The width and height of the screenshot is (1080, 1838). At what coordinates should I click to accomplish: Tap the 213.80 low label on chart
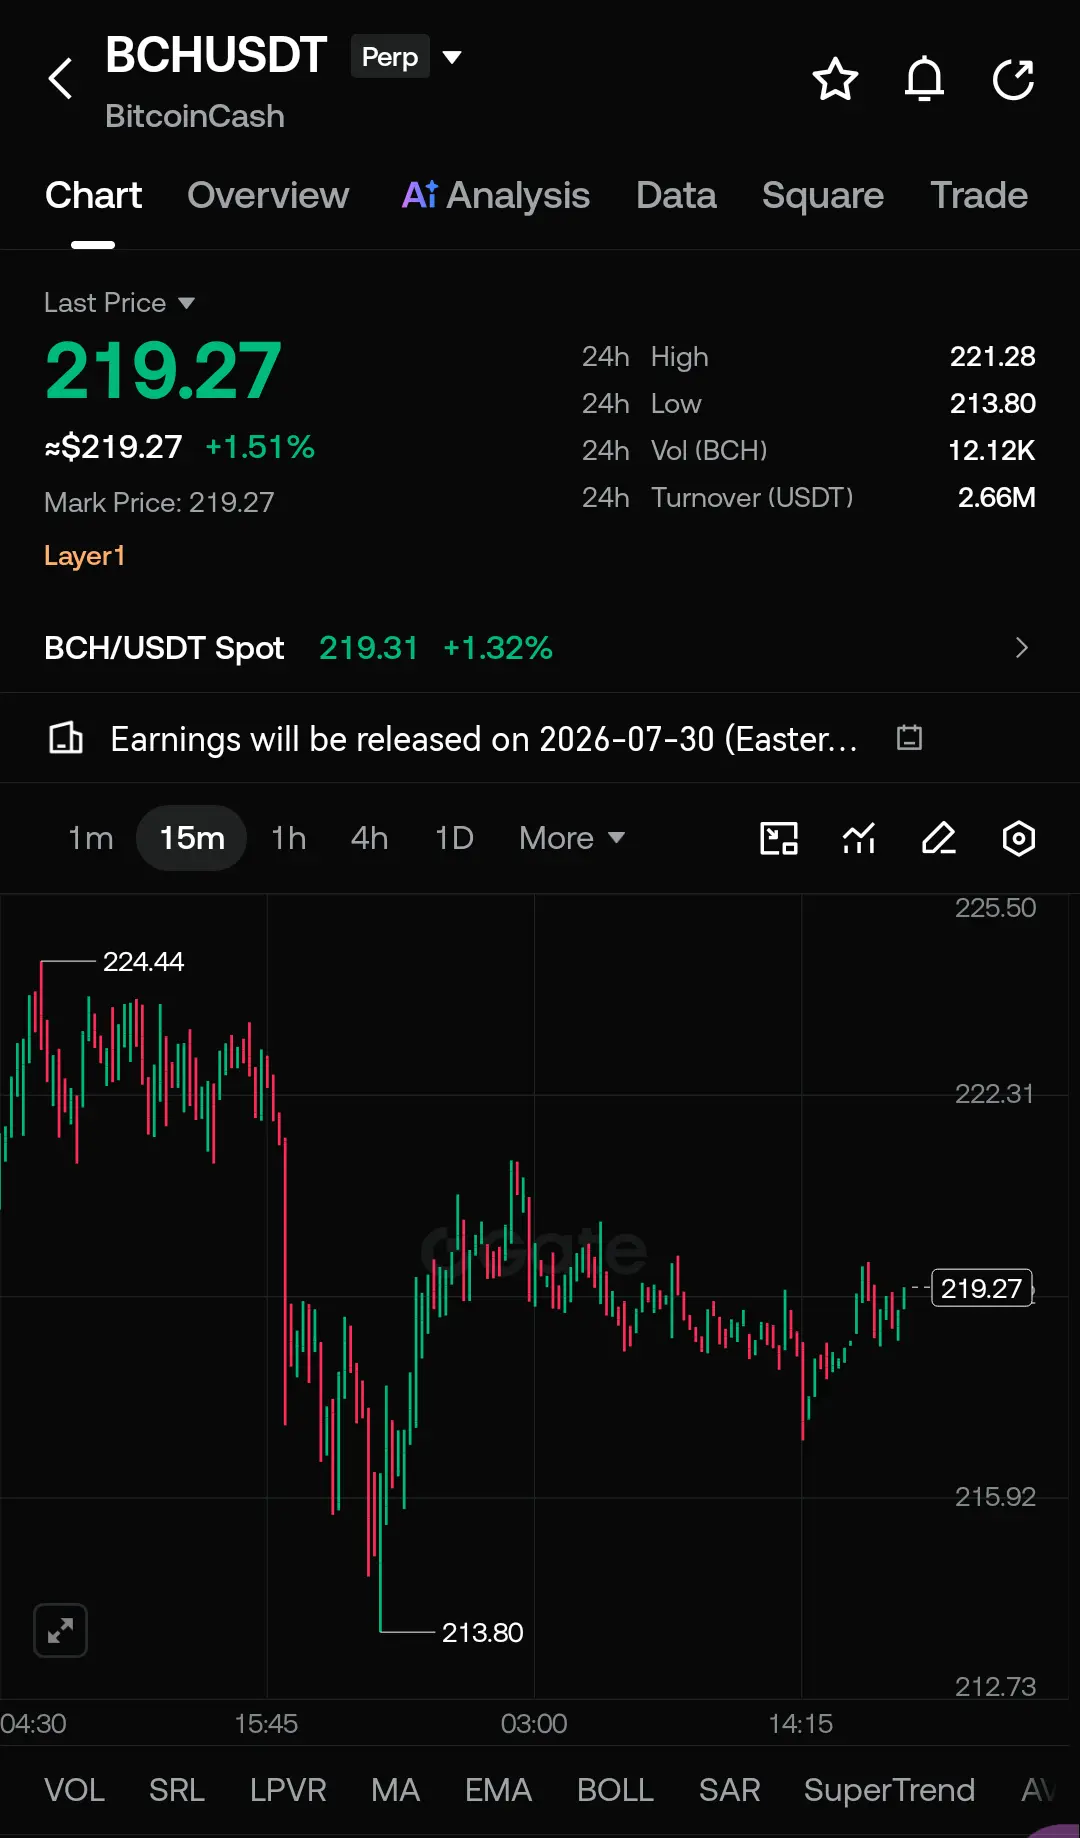[482, 1632]
